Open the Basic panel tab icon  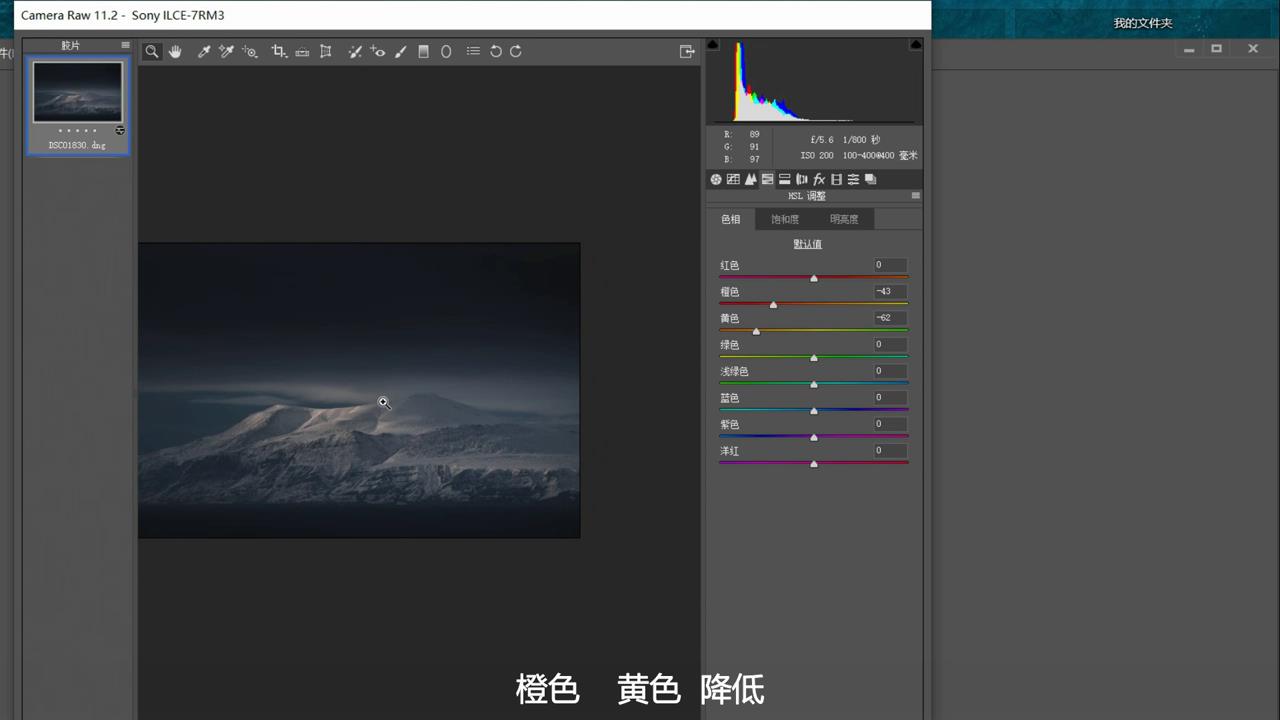pos(716,179)
